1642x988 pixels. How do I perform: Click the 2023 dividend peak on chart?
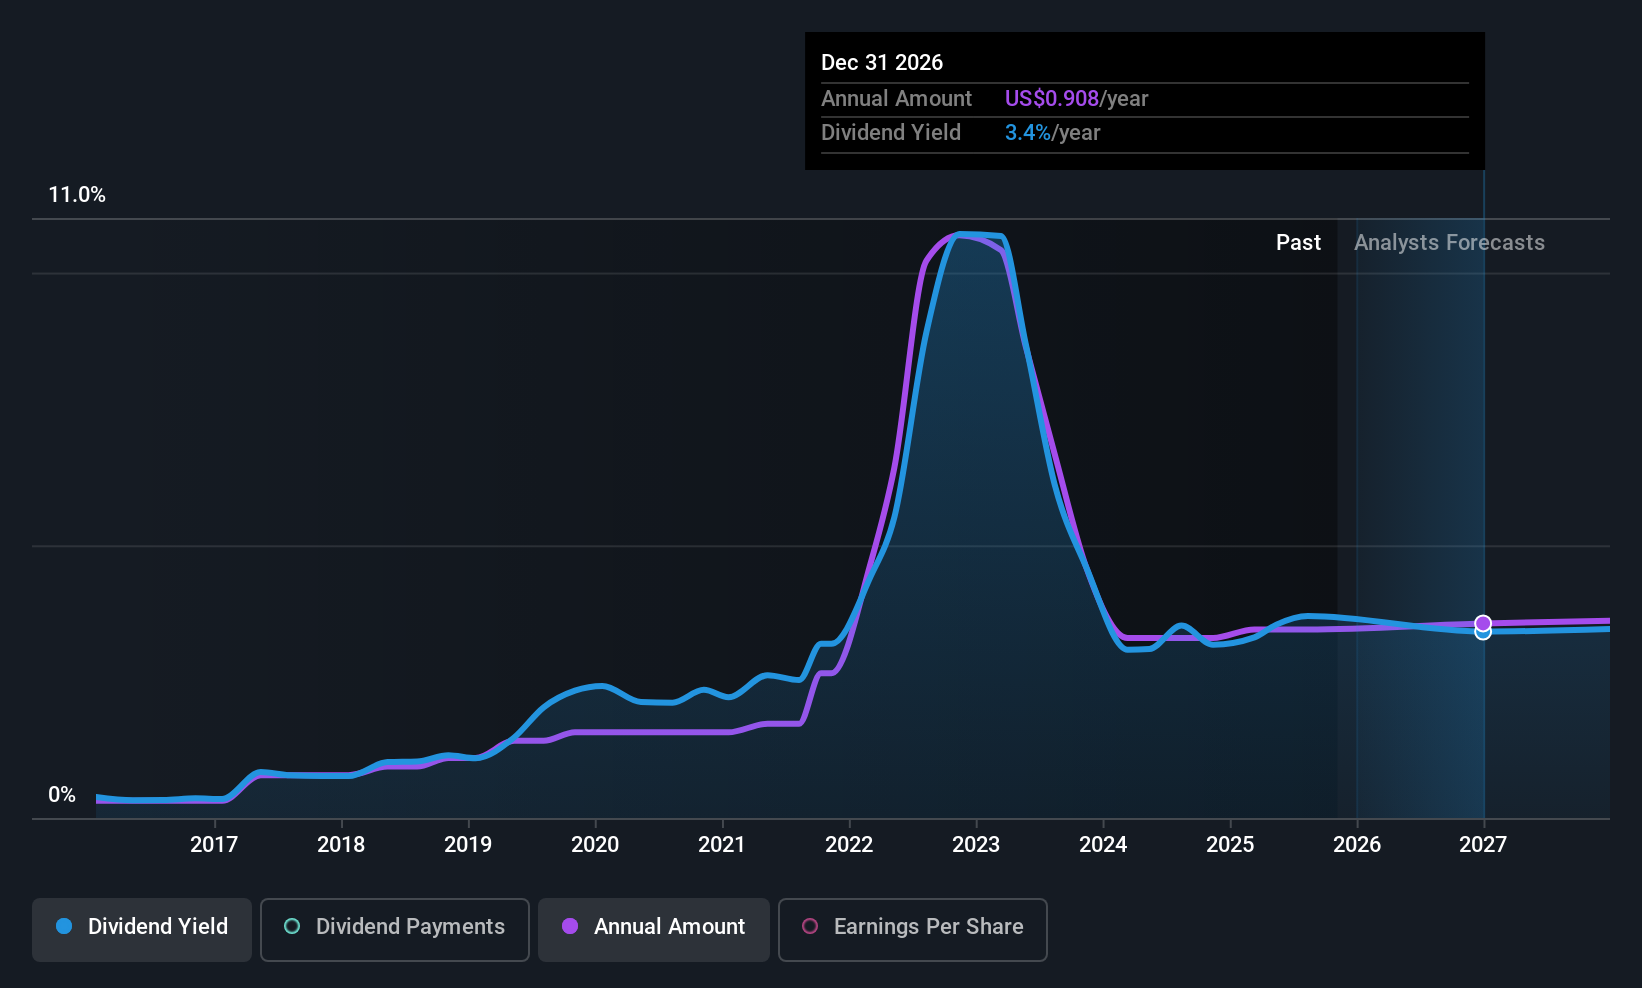(962, 235)
